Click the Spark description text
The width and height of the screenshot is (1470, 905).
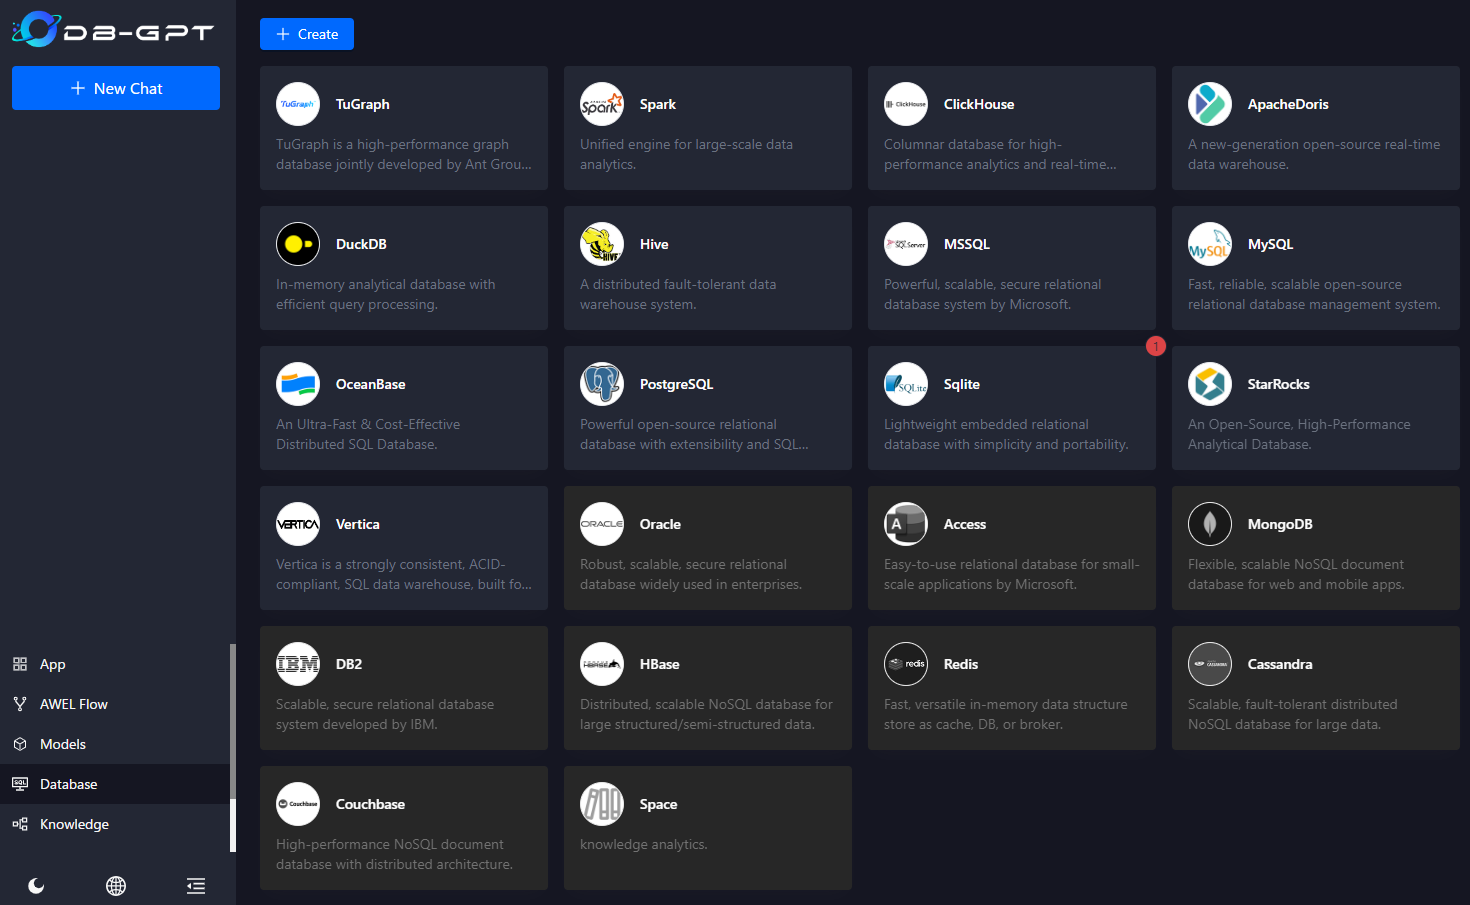click(x=687, y=154)
